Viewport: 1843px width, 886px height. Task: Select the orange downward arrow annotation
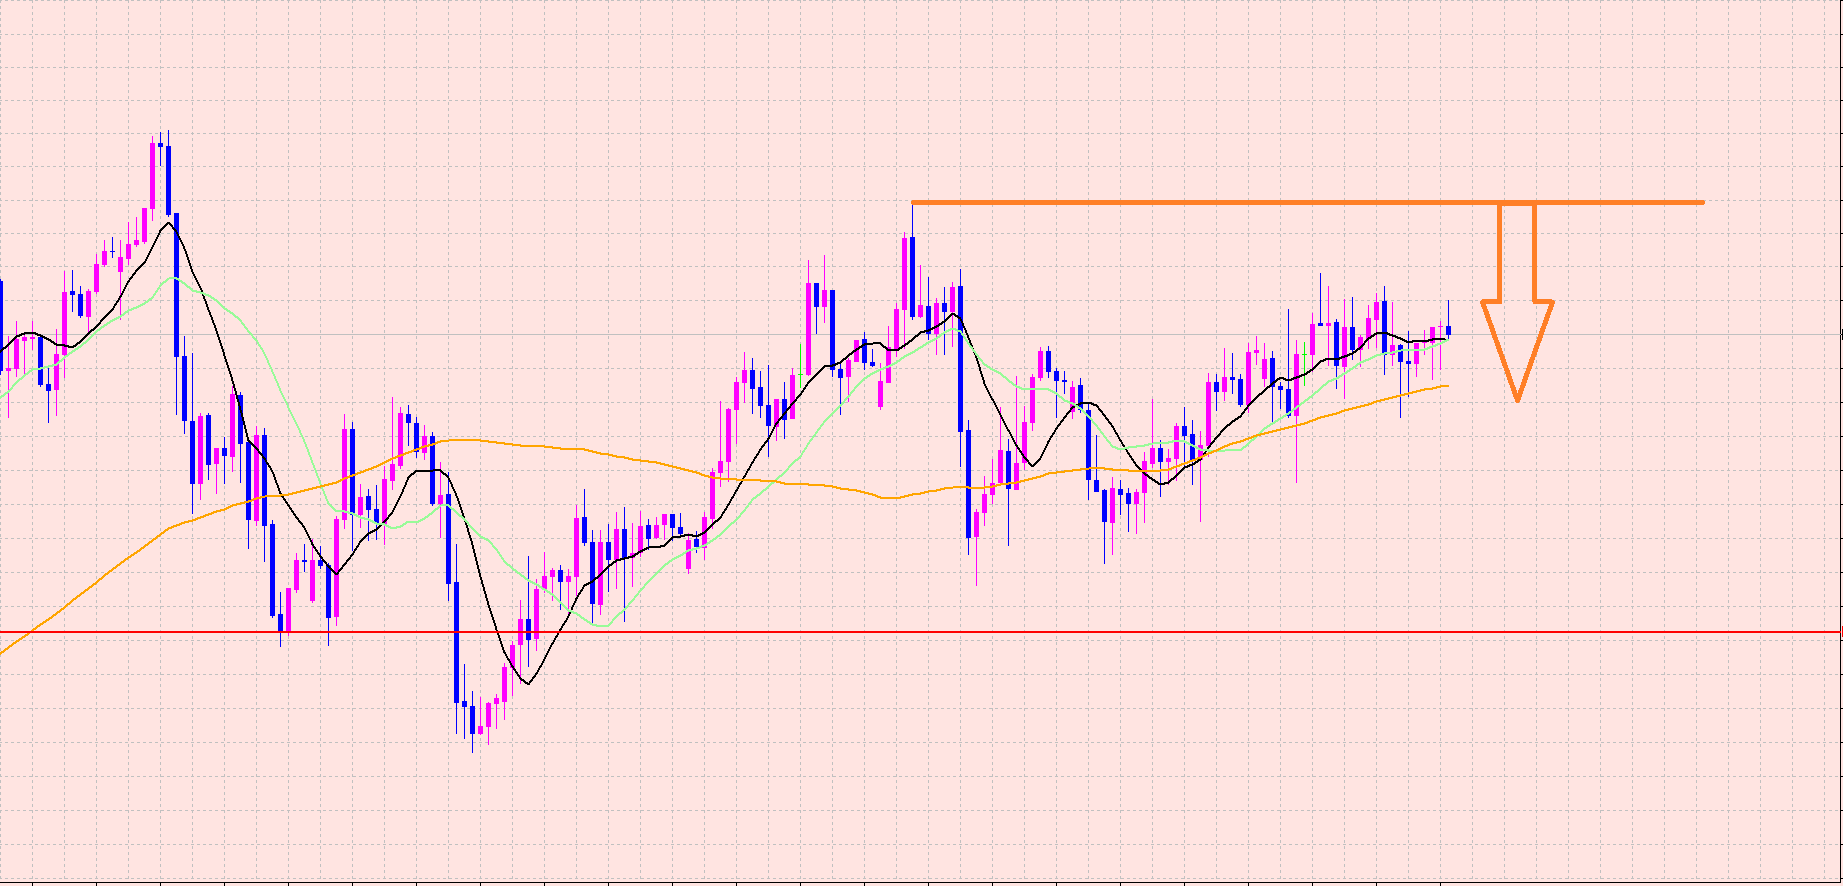point(1517,330)
